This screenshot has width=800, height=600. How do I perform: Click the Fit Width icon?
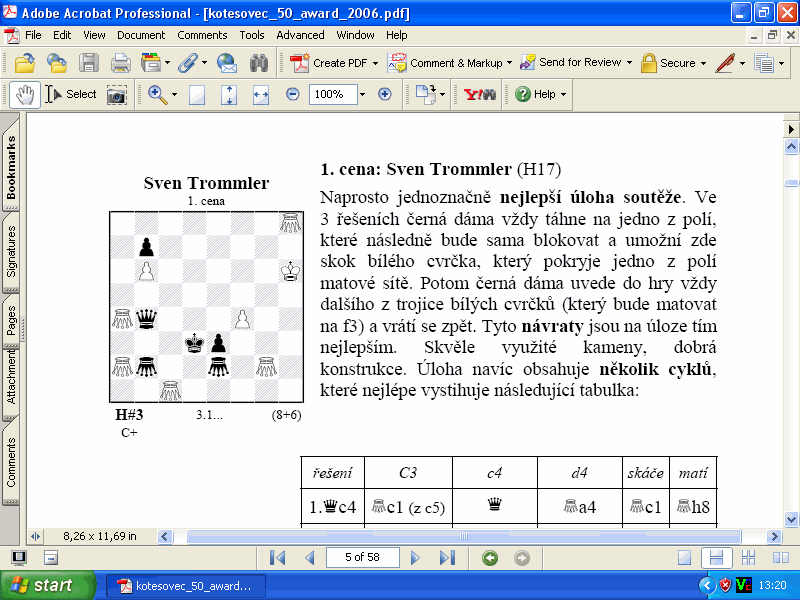(x=261, y=95)
